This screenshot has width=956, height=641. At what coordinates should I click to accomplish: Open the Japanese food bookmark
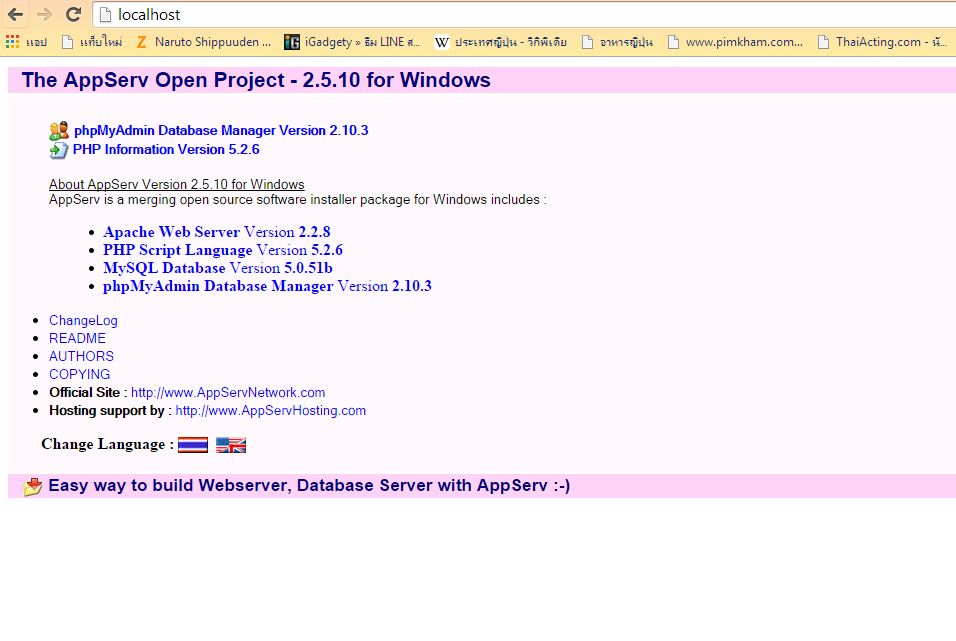click(617, 41)
